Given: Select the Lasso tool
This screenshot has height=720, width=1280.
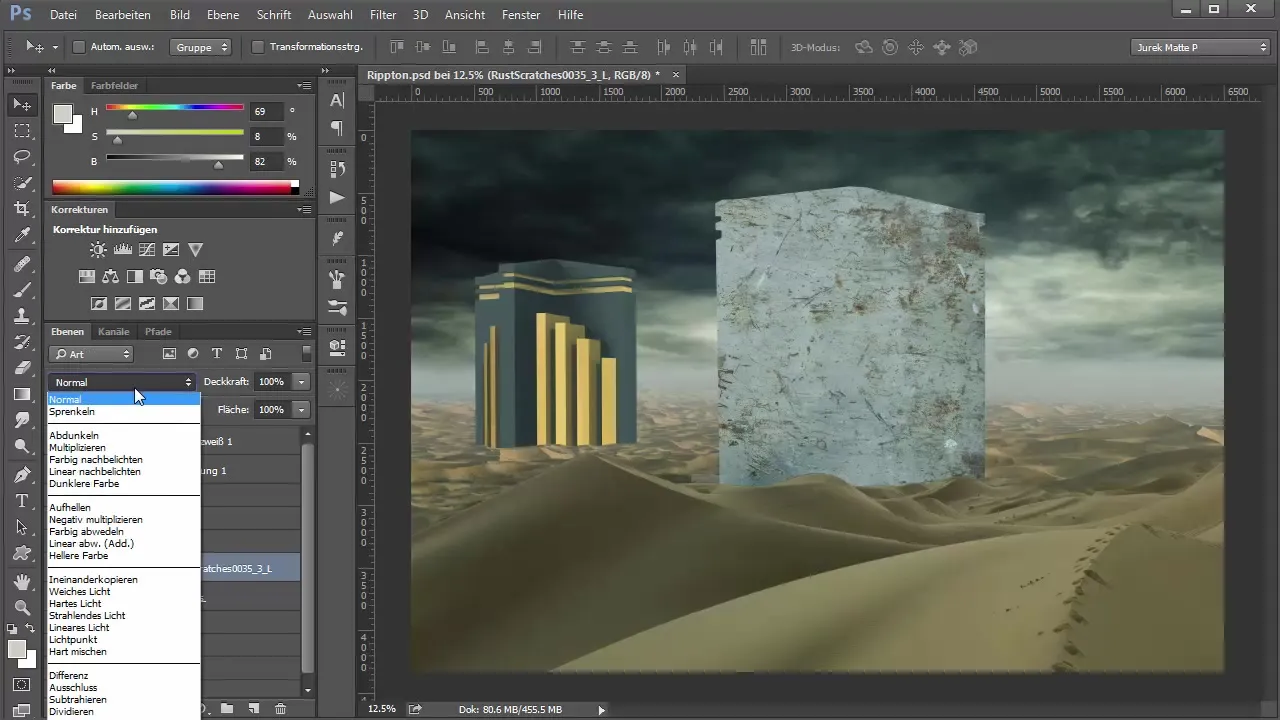Looking at the screenshot, I should click(22, 157).
